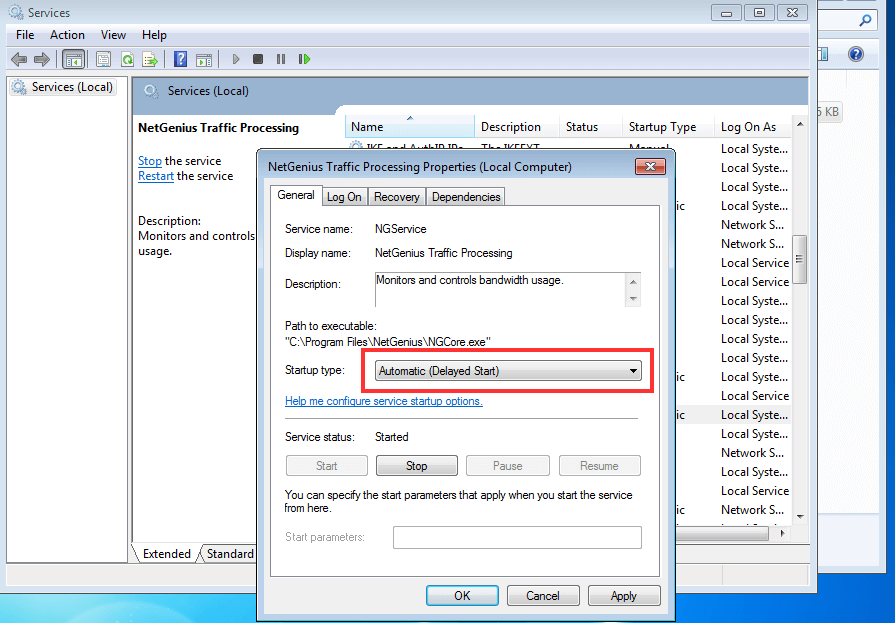The width and height of the screenshot is (895, 623).
Task: Click the Stop Service square toolbar icon
Action: [x=258, y=59]
